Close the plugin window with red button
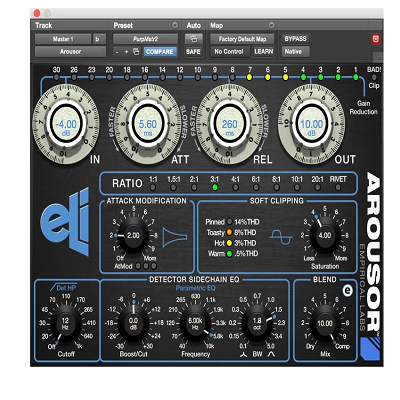The image size is (400, 400). [37, 13]
